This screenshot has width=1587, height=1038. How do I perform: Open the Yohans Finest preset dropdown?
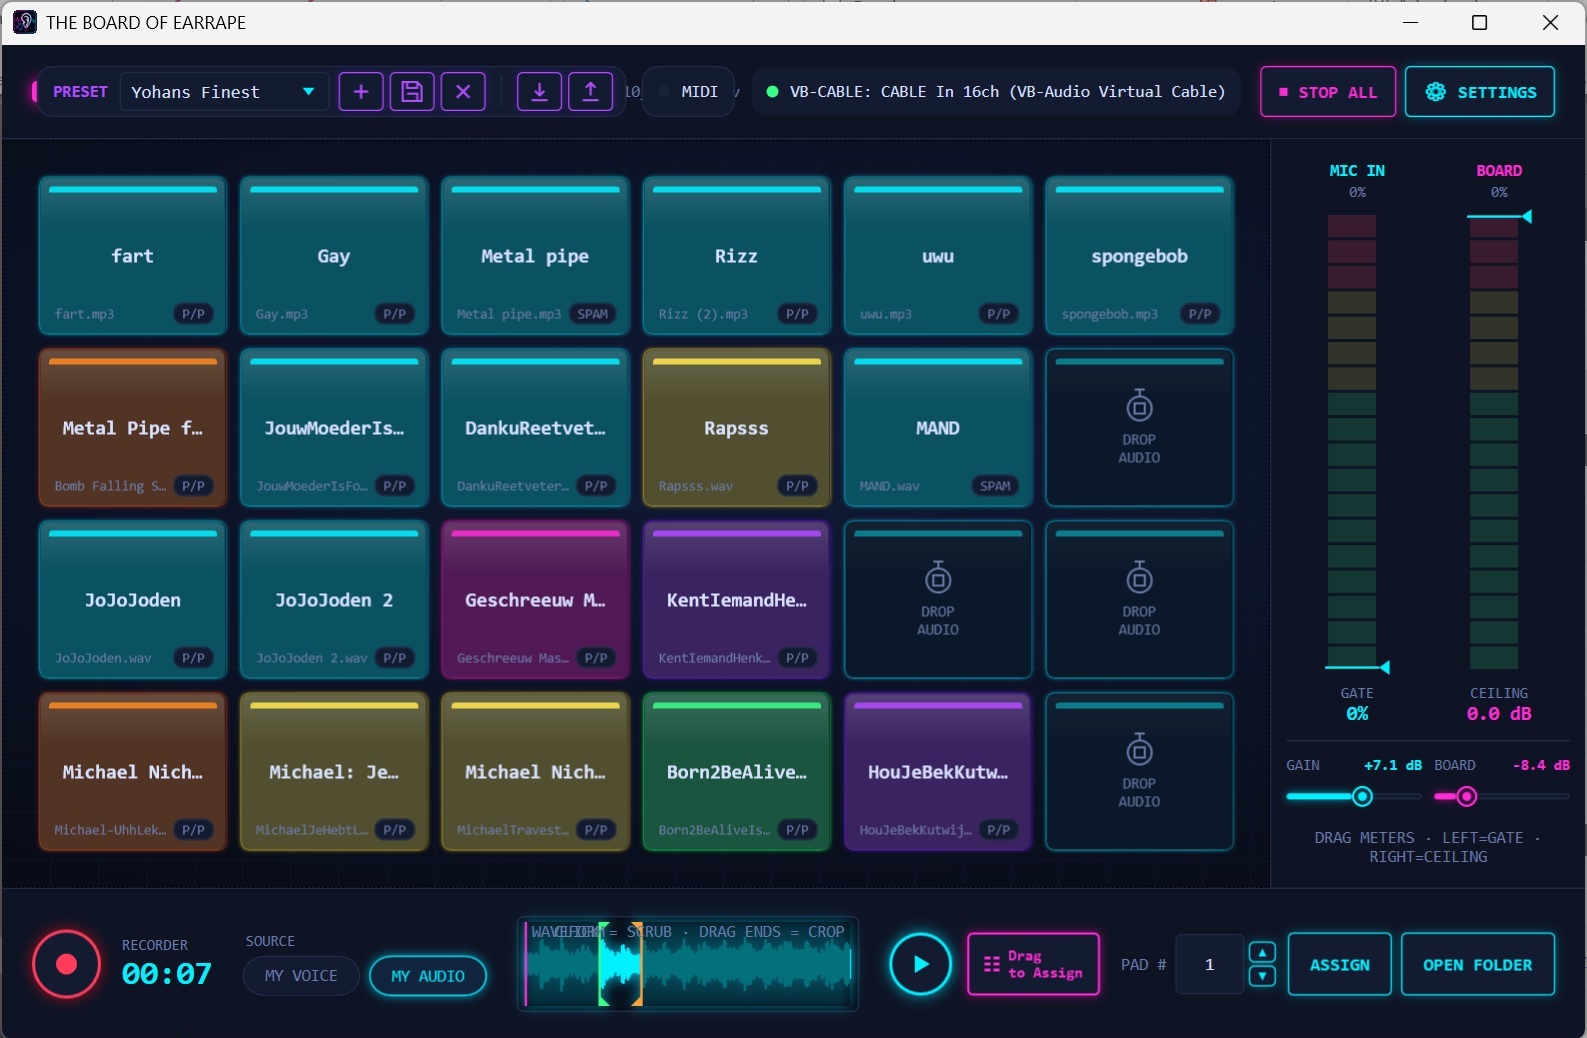224,92
